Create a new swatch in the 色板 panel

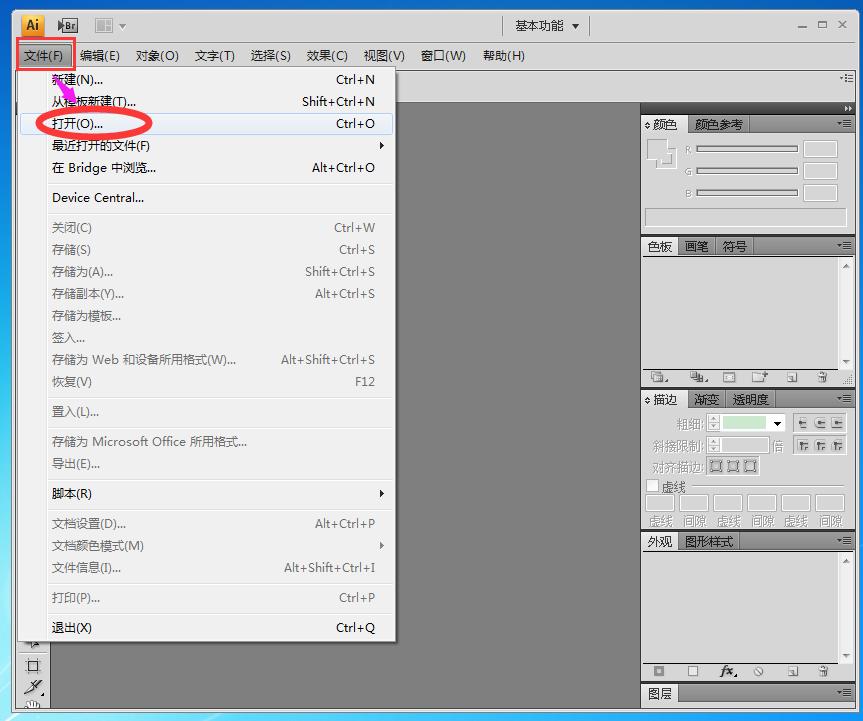pos(791,377)
